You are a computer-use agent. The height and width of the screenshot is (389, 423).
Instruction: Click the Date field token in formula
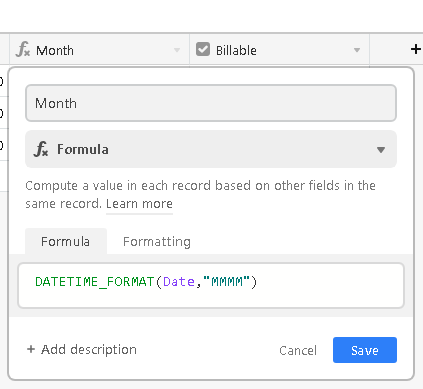click(179, 282)
